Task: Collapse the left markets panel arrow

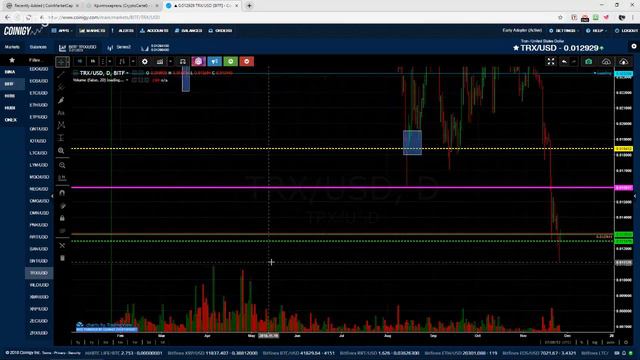Action: click(52, 196)
